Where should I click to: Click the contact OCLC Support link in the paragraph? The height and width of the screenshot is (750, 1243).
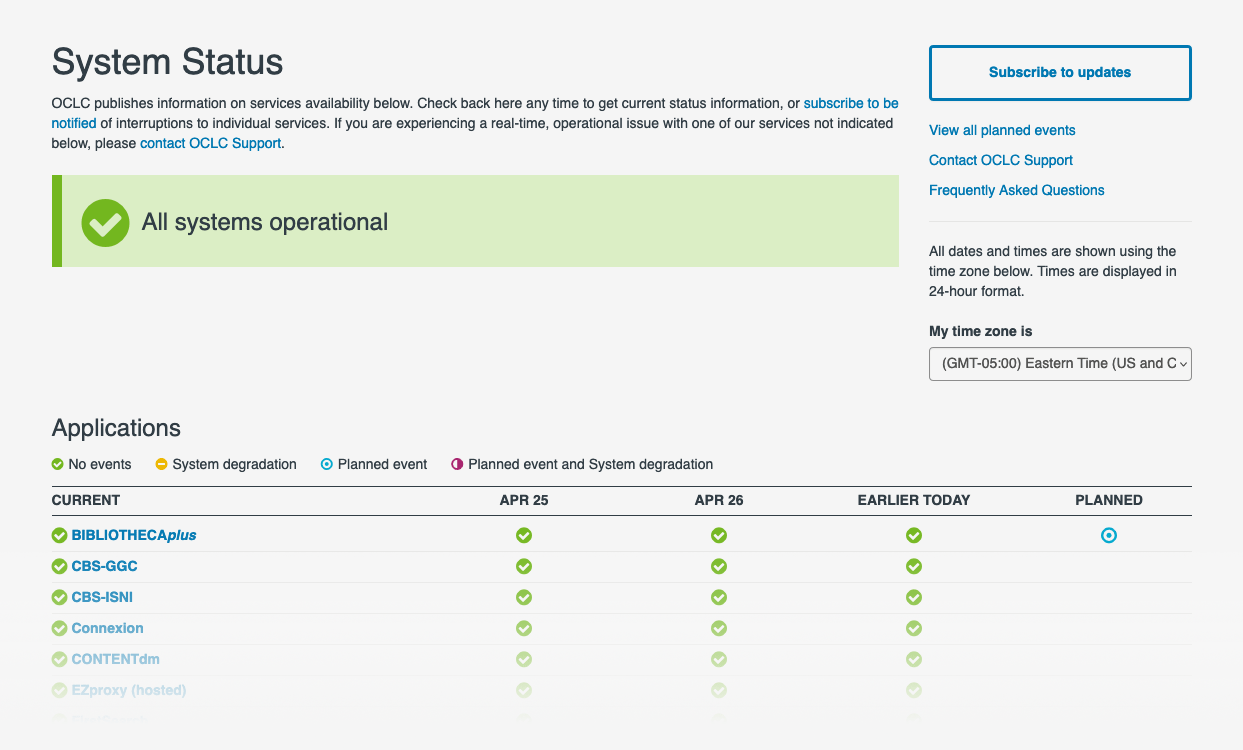[209, 143]
